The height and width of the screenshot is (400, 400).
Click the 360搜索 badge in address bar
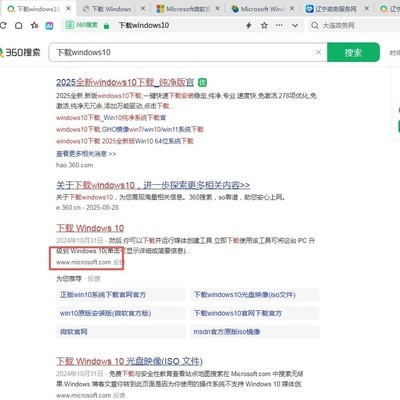tap(82, 25)
